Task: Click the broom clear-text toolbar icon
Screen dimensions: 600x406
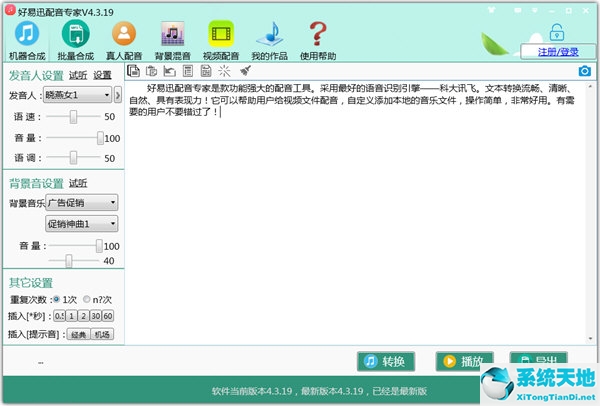Action: 246,71
